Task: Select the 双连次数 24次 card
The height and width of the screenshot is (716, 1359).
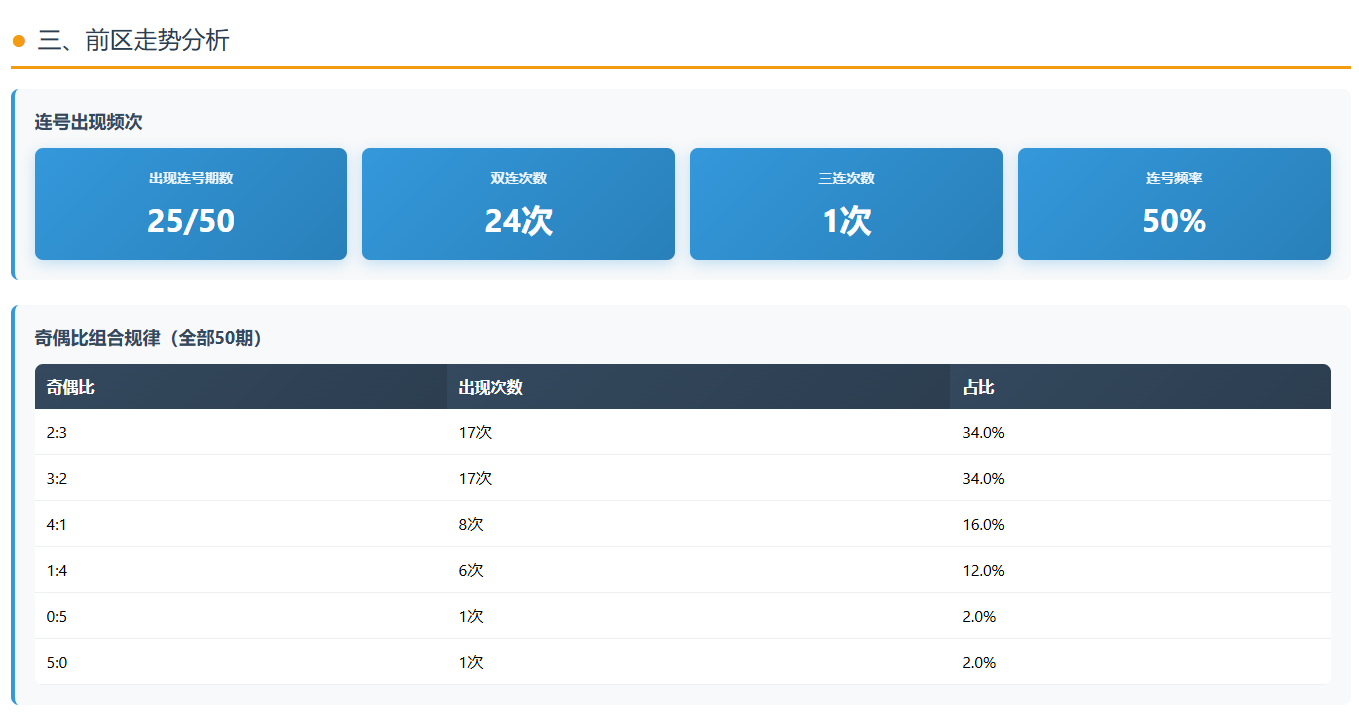Action: (518, 204)
